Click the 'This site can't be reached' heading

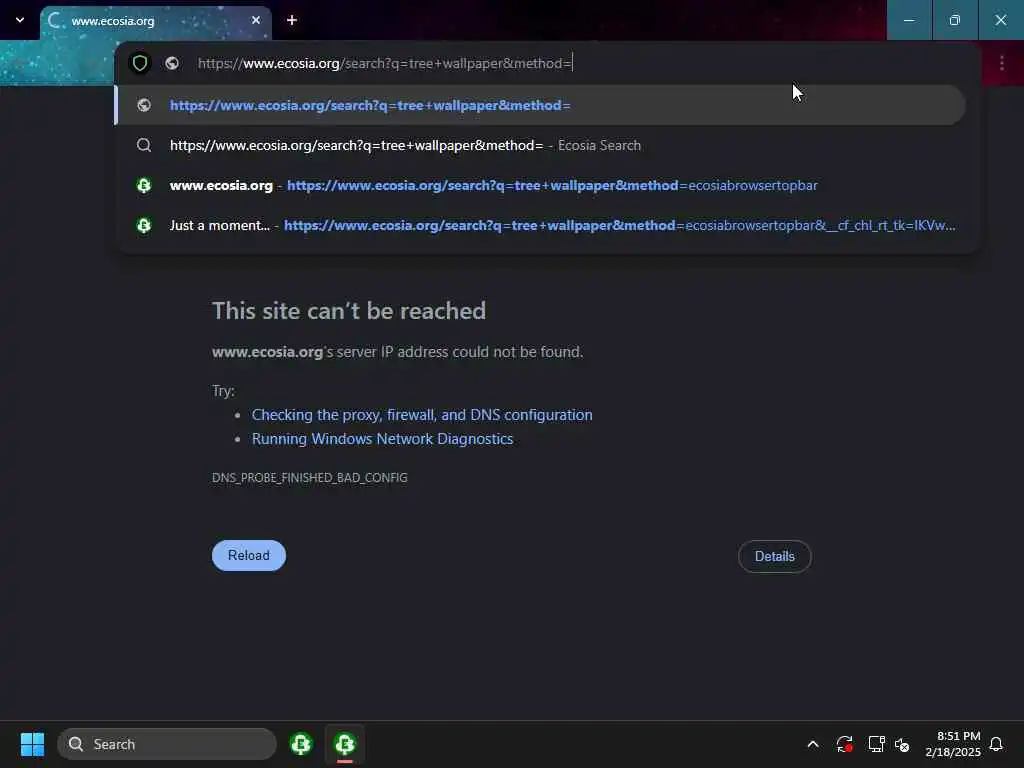coord(349,311)
